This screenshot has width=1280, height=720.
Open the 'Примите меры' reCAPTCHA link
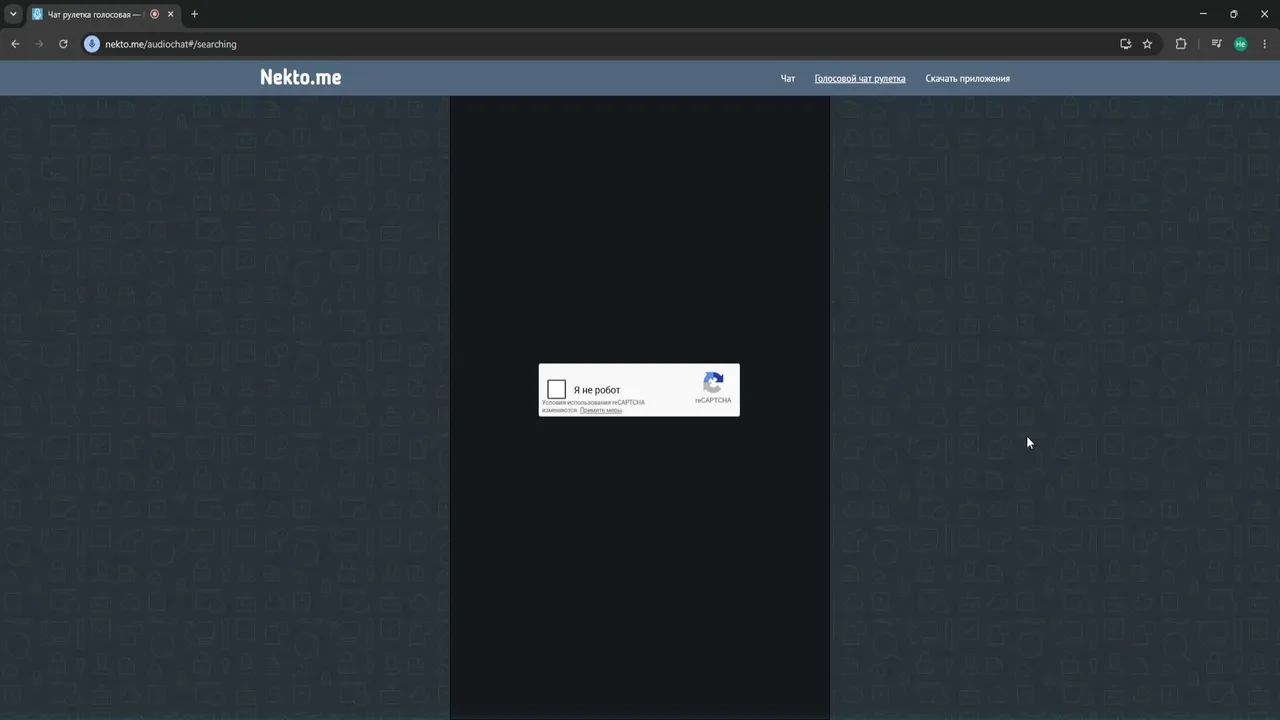click(x=601, y=410)
